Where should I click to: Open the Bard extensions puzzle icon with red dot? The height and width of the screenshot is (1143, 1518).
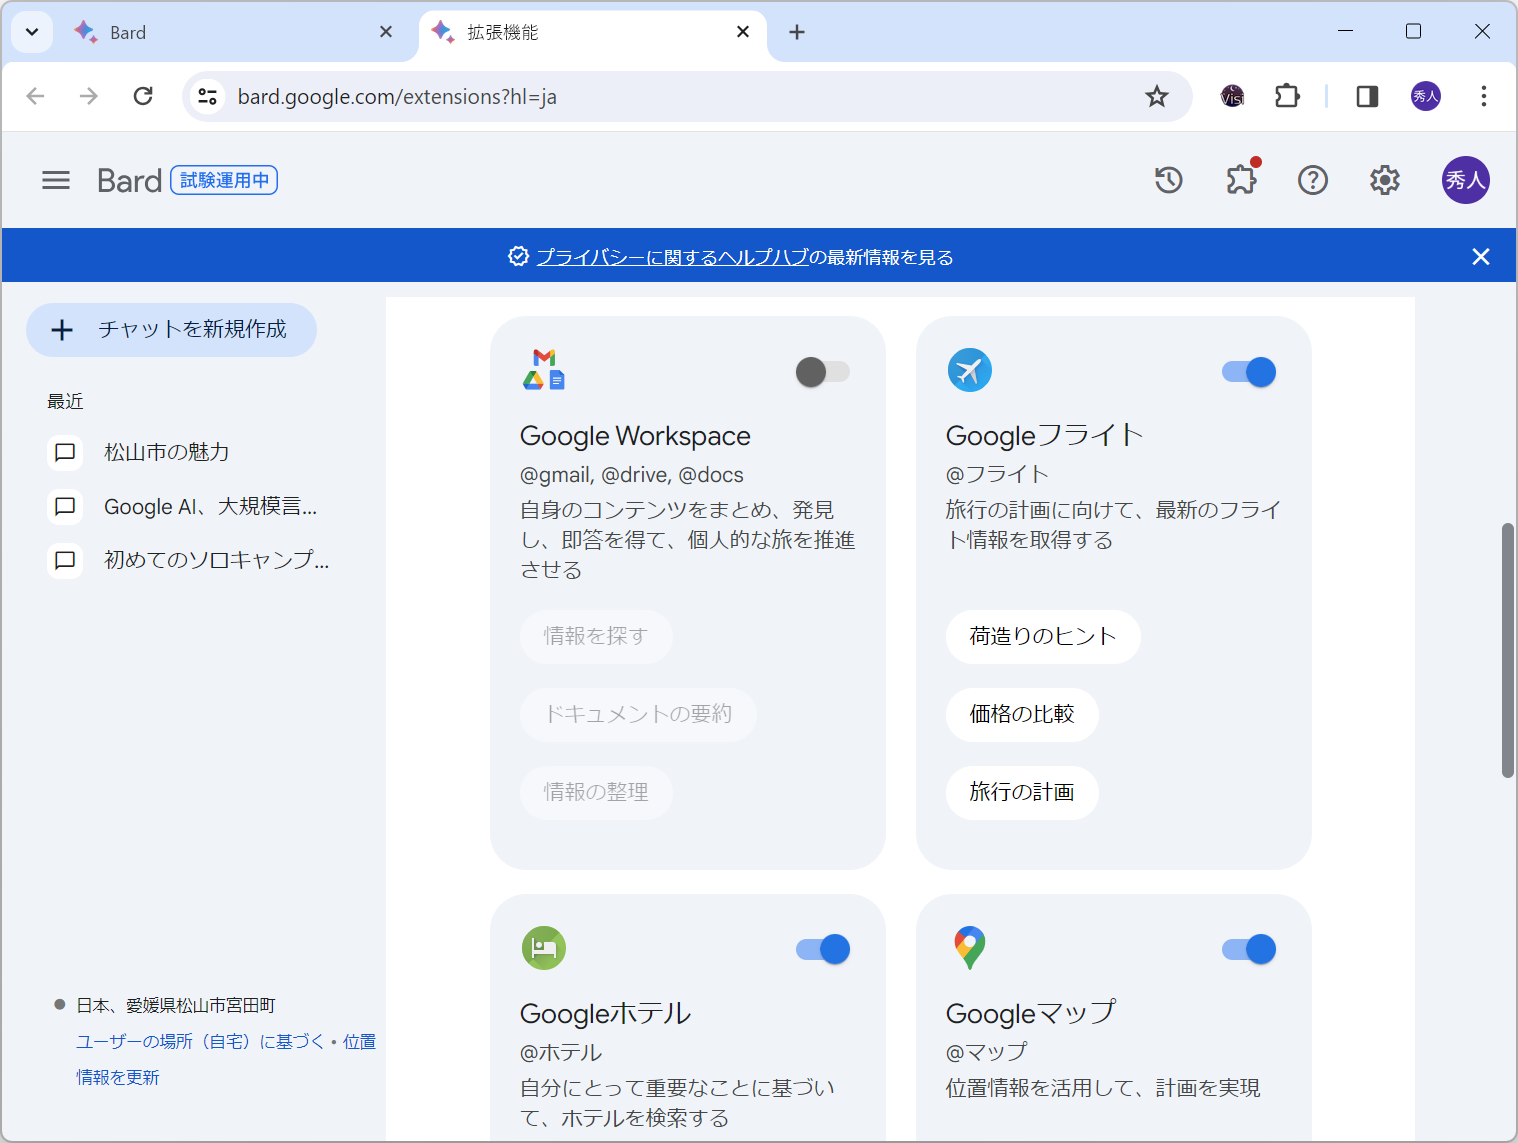pos(1241,180)
